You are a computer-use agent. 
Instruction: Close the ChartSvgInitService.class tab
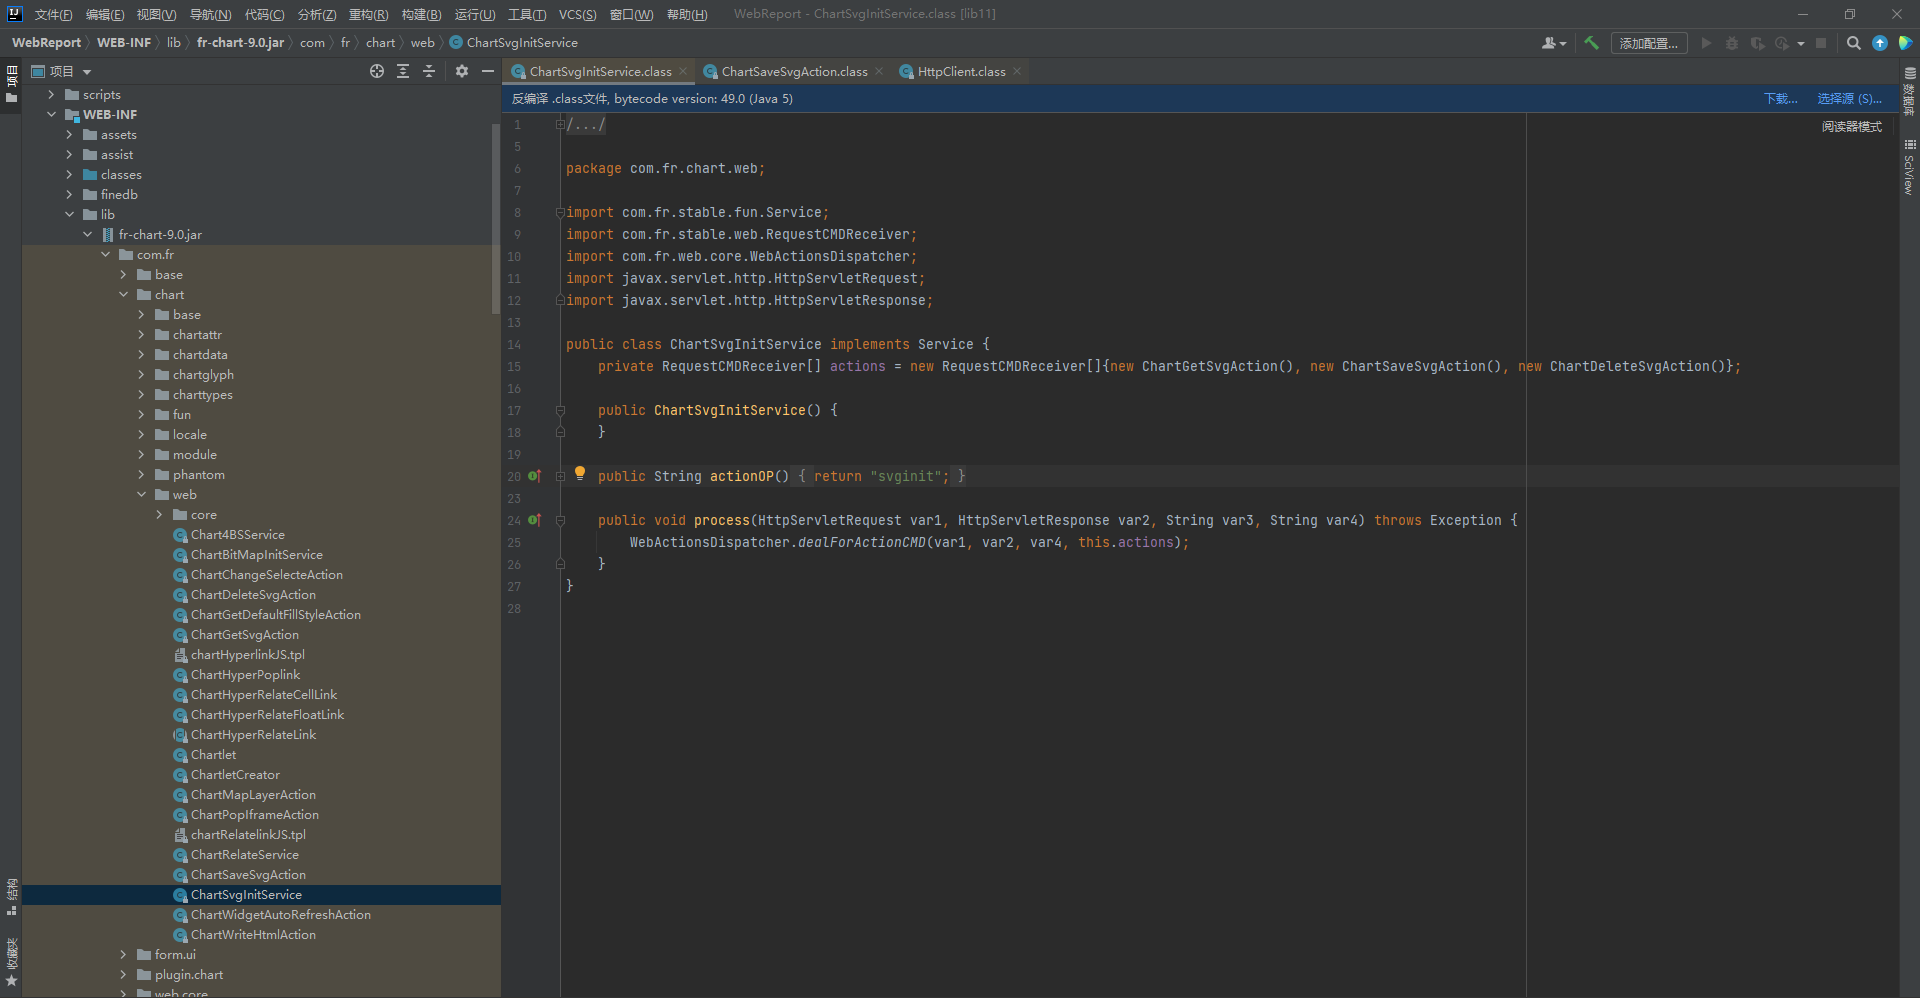(x=683, y=71)
